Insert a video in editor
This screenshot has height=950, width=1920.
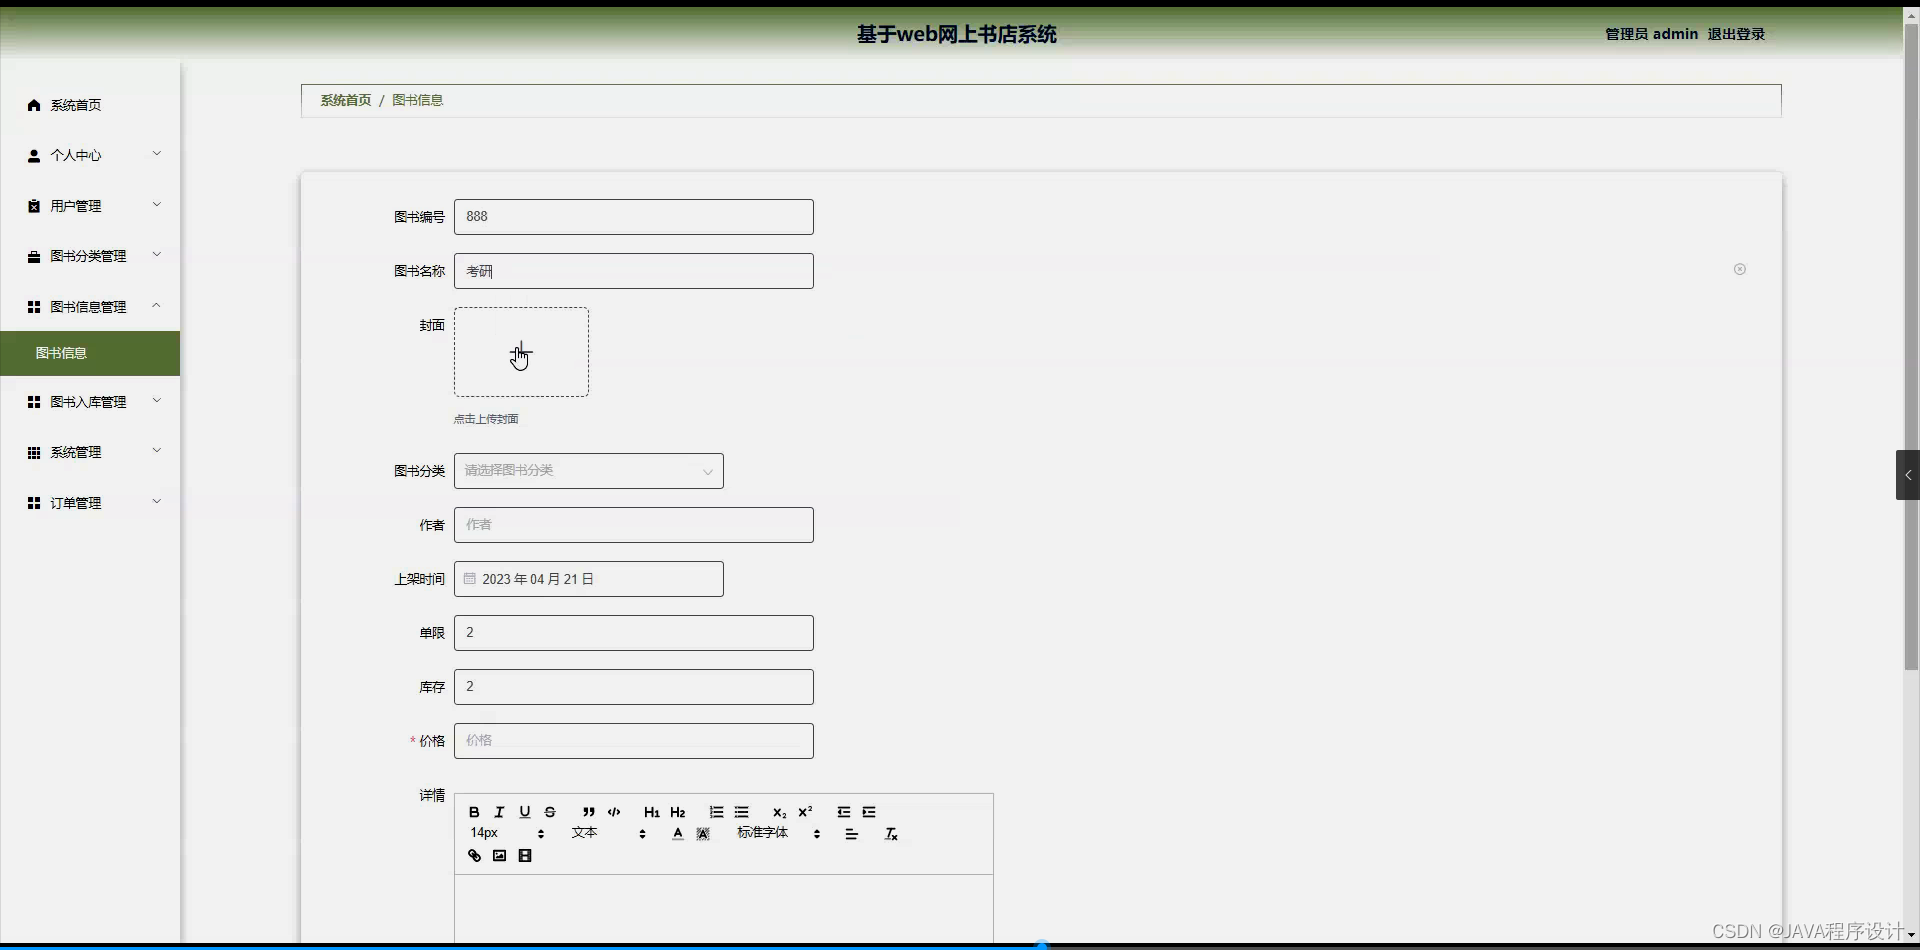click(x=525, y=856)
